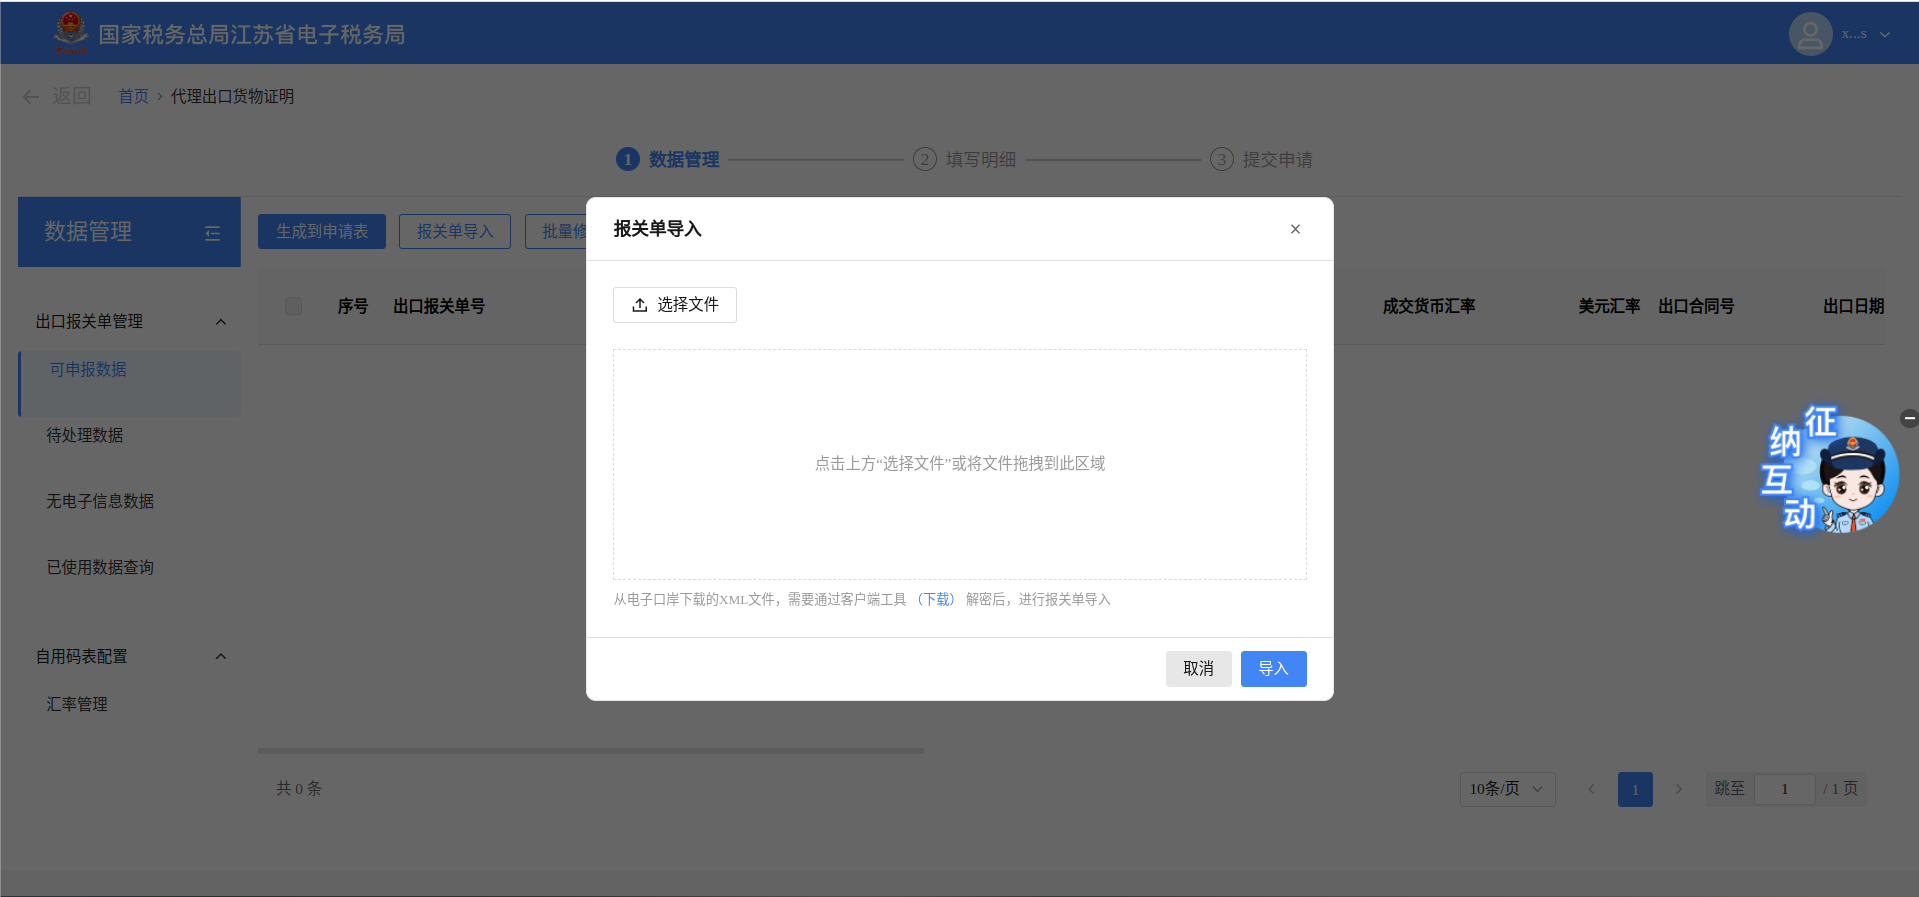Viewport: 1919px width, 897px height.
Task: Click the 返回 back arrow
Action: click(x=32, y=96)
